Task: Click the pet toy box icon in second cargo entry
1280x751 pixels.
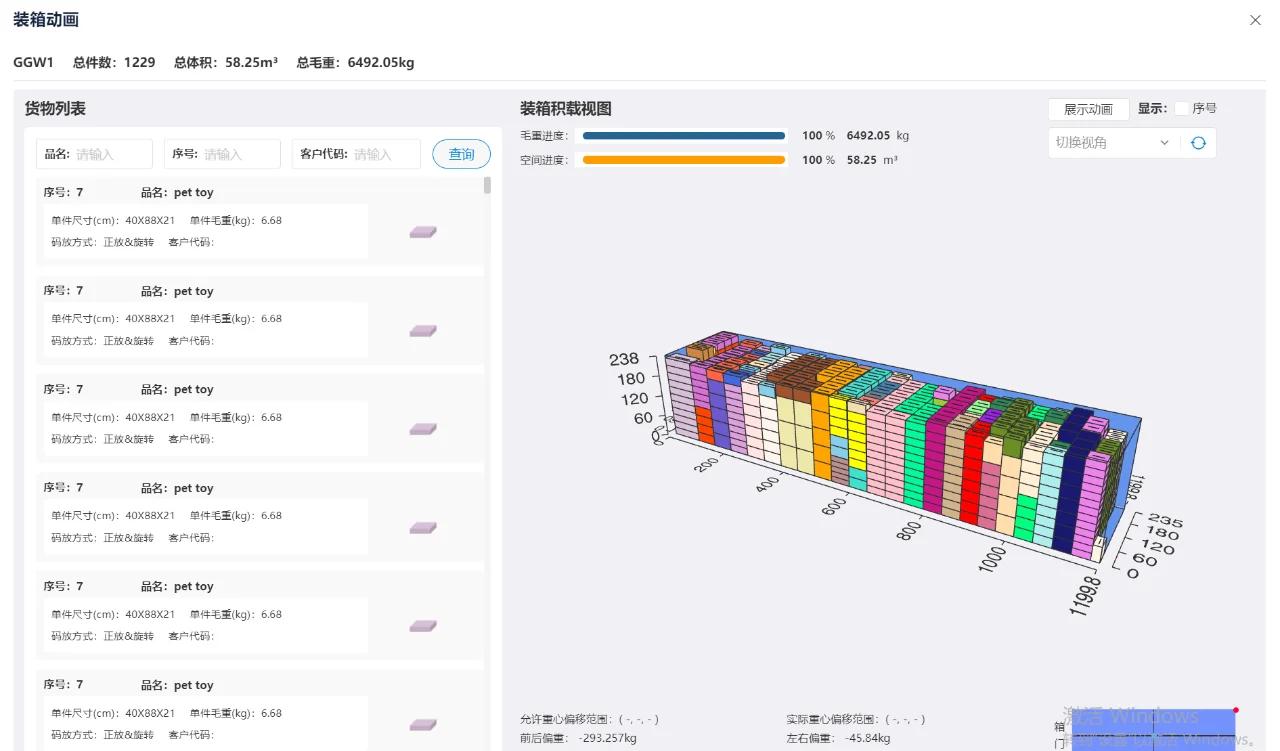Action: click(422, 330)
